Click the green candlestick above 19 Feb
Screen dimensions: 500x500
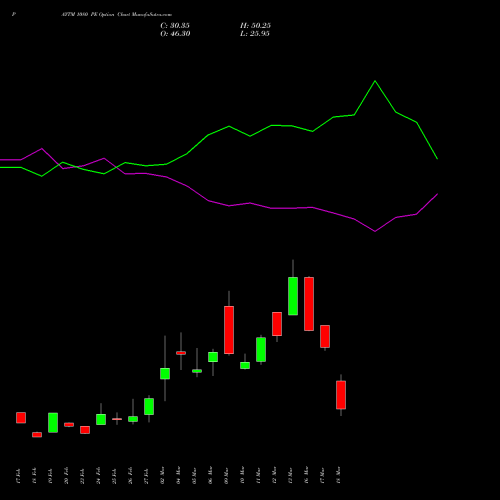click(53, 423)
